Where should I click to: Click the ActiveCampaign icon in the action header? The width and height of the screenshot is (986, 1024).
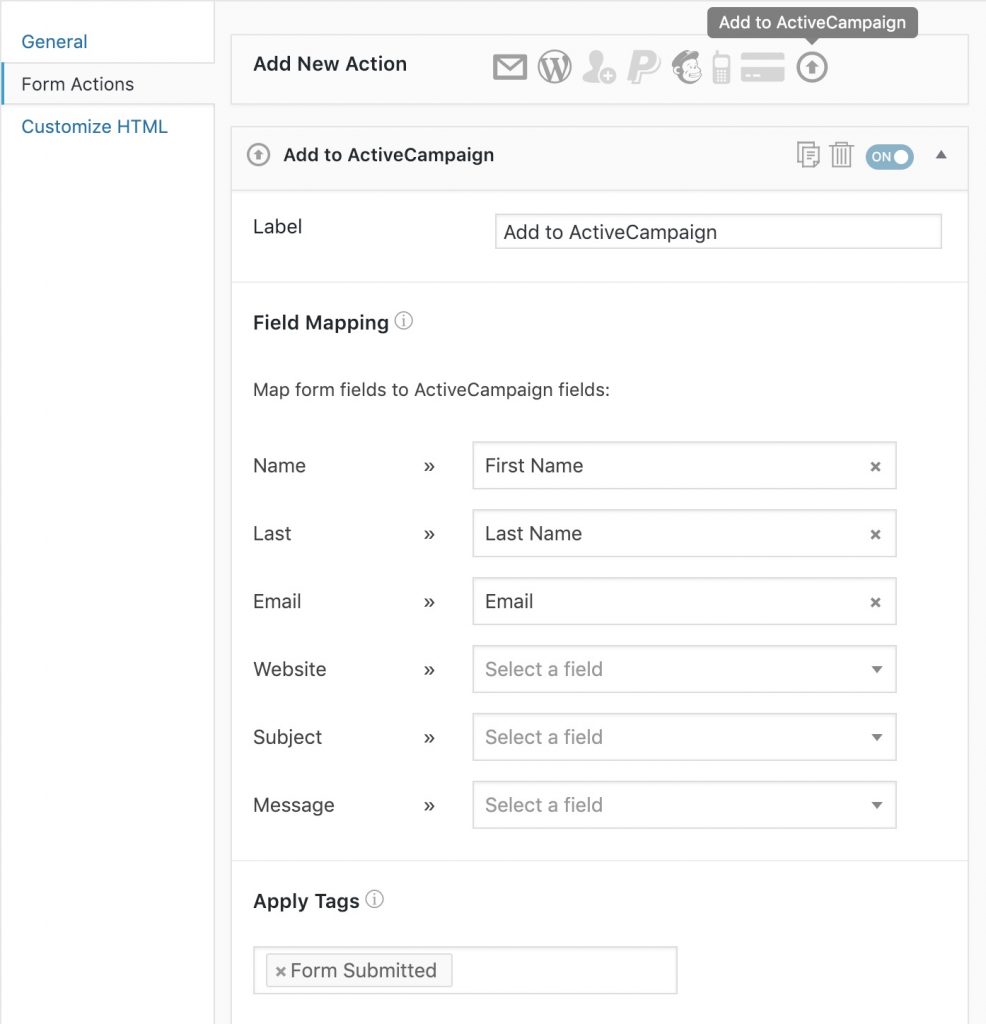[x=258, y=155]
